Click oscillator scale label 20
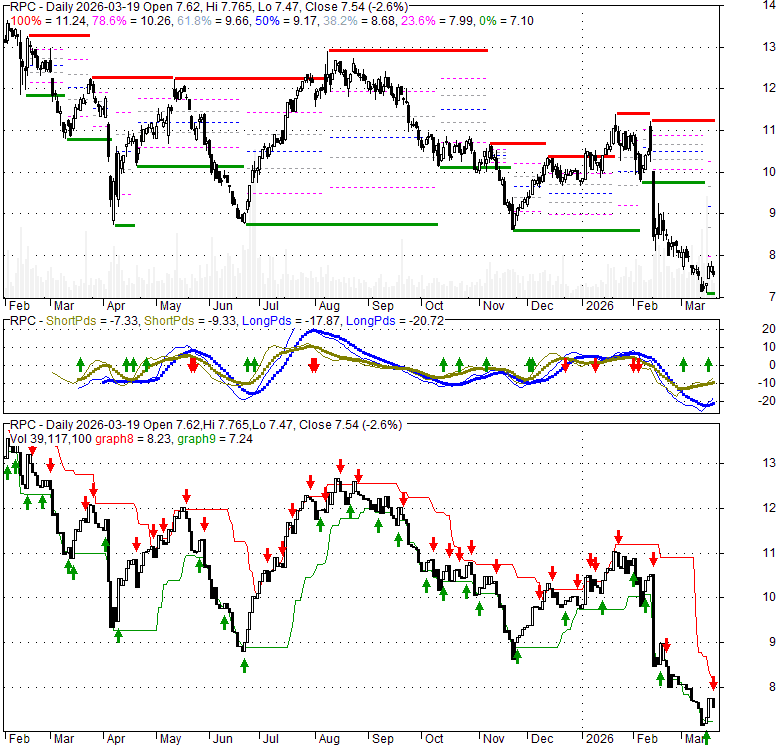 coord(769,329)
